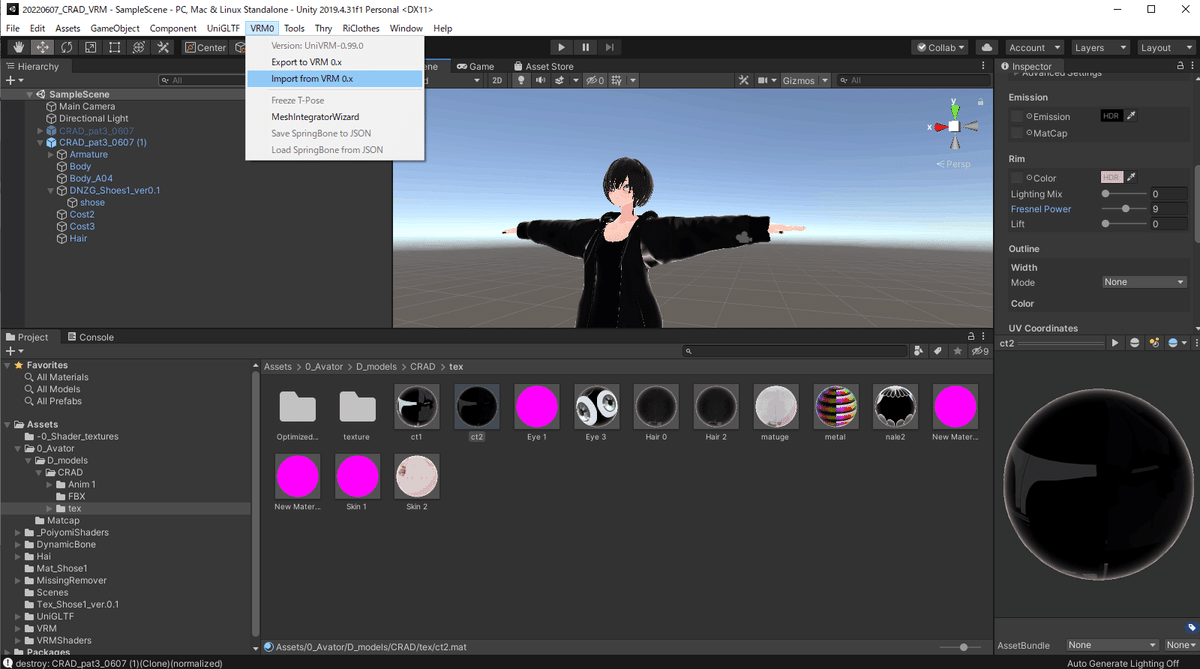
Task: Pause the game playback
Action: (585, 47)
